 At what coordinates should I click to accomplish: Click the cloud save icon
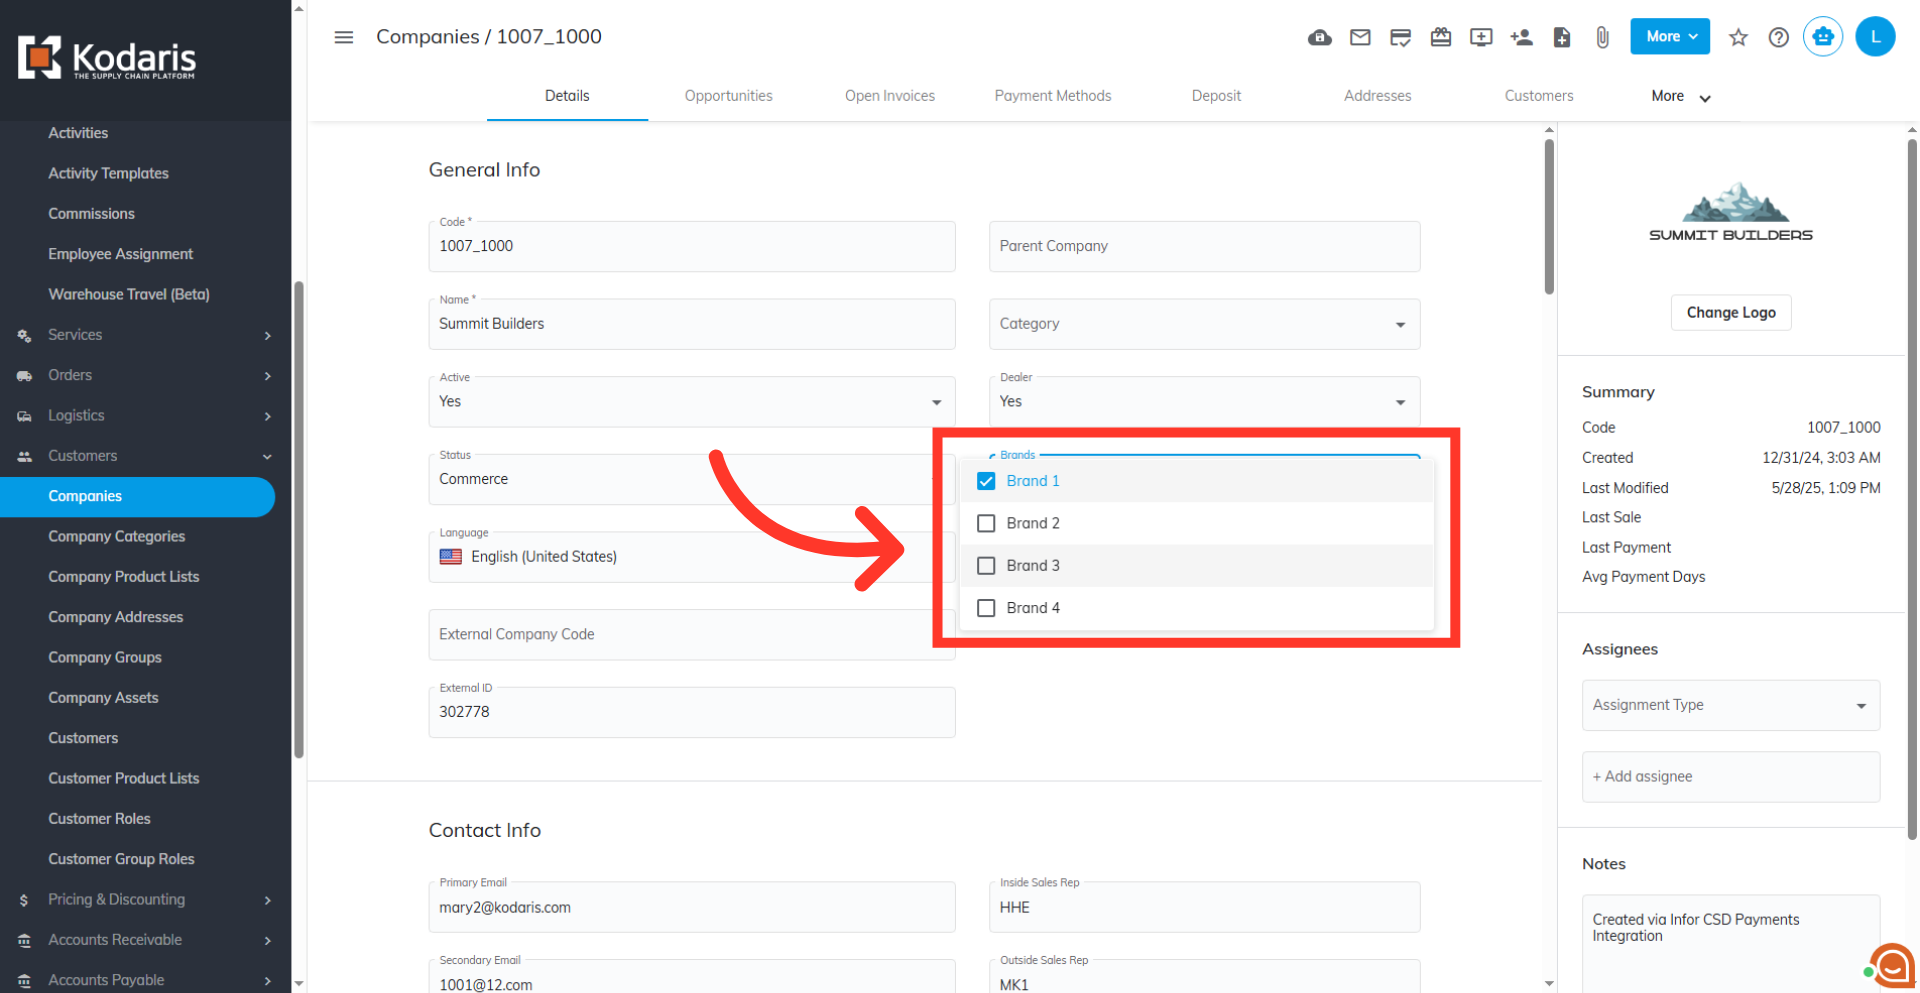[x=1319, y=37]
